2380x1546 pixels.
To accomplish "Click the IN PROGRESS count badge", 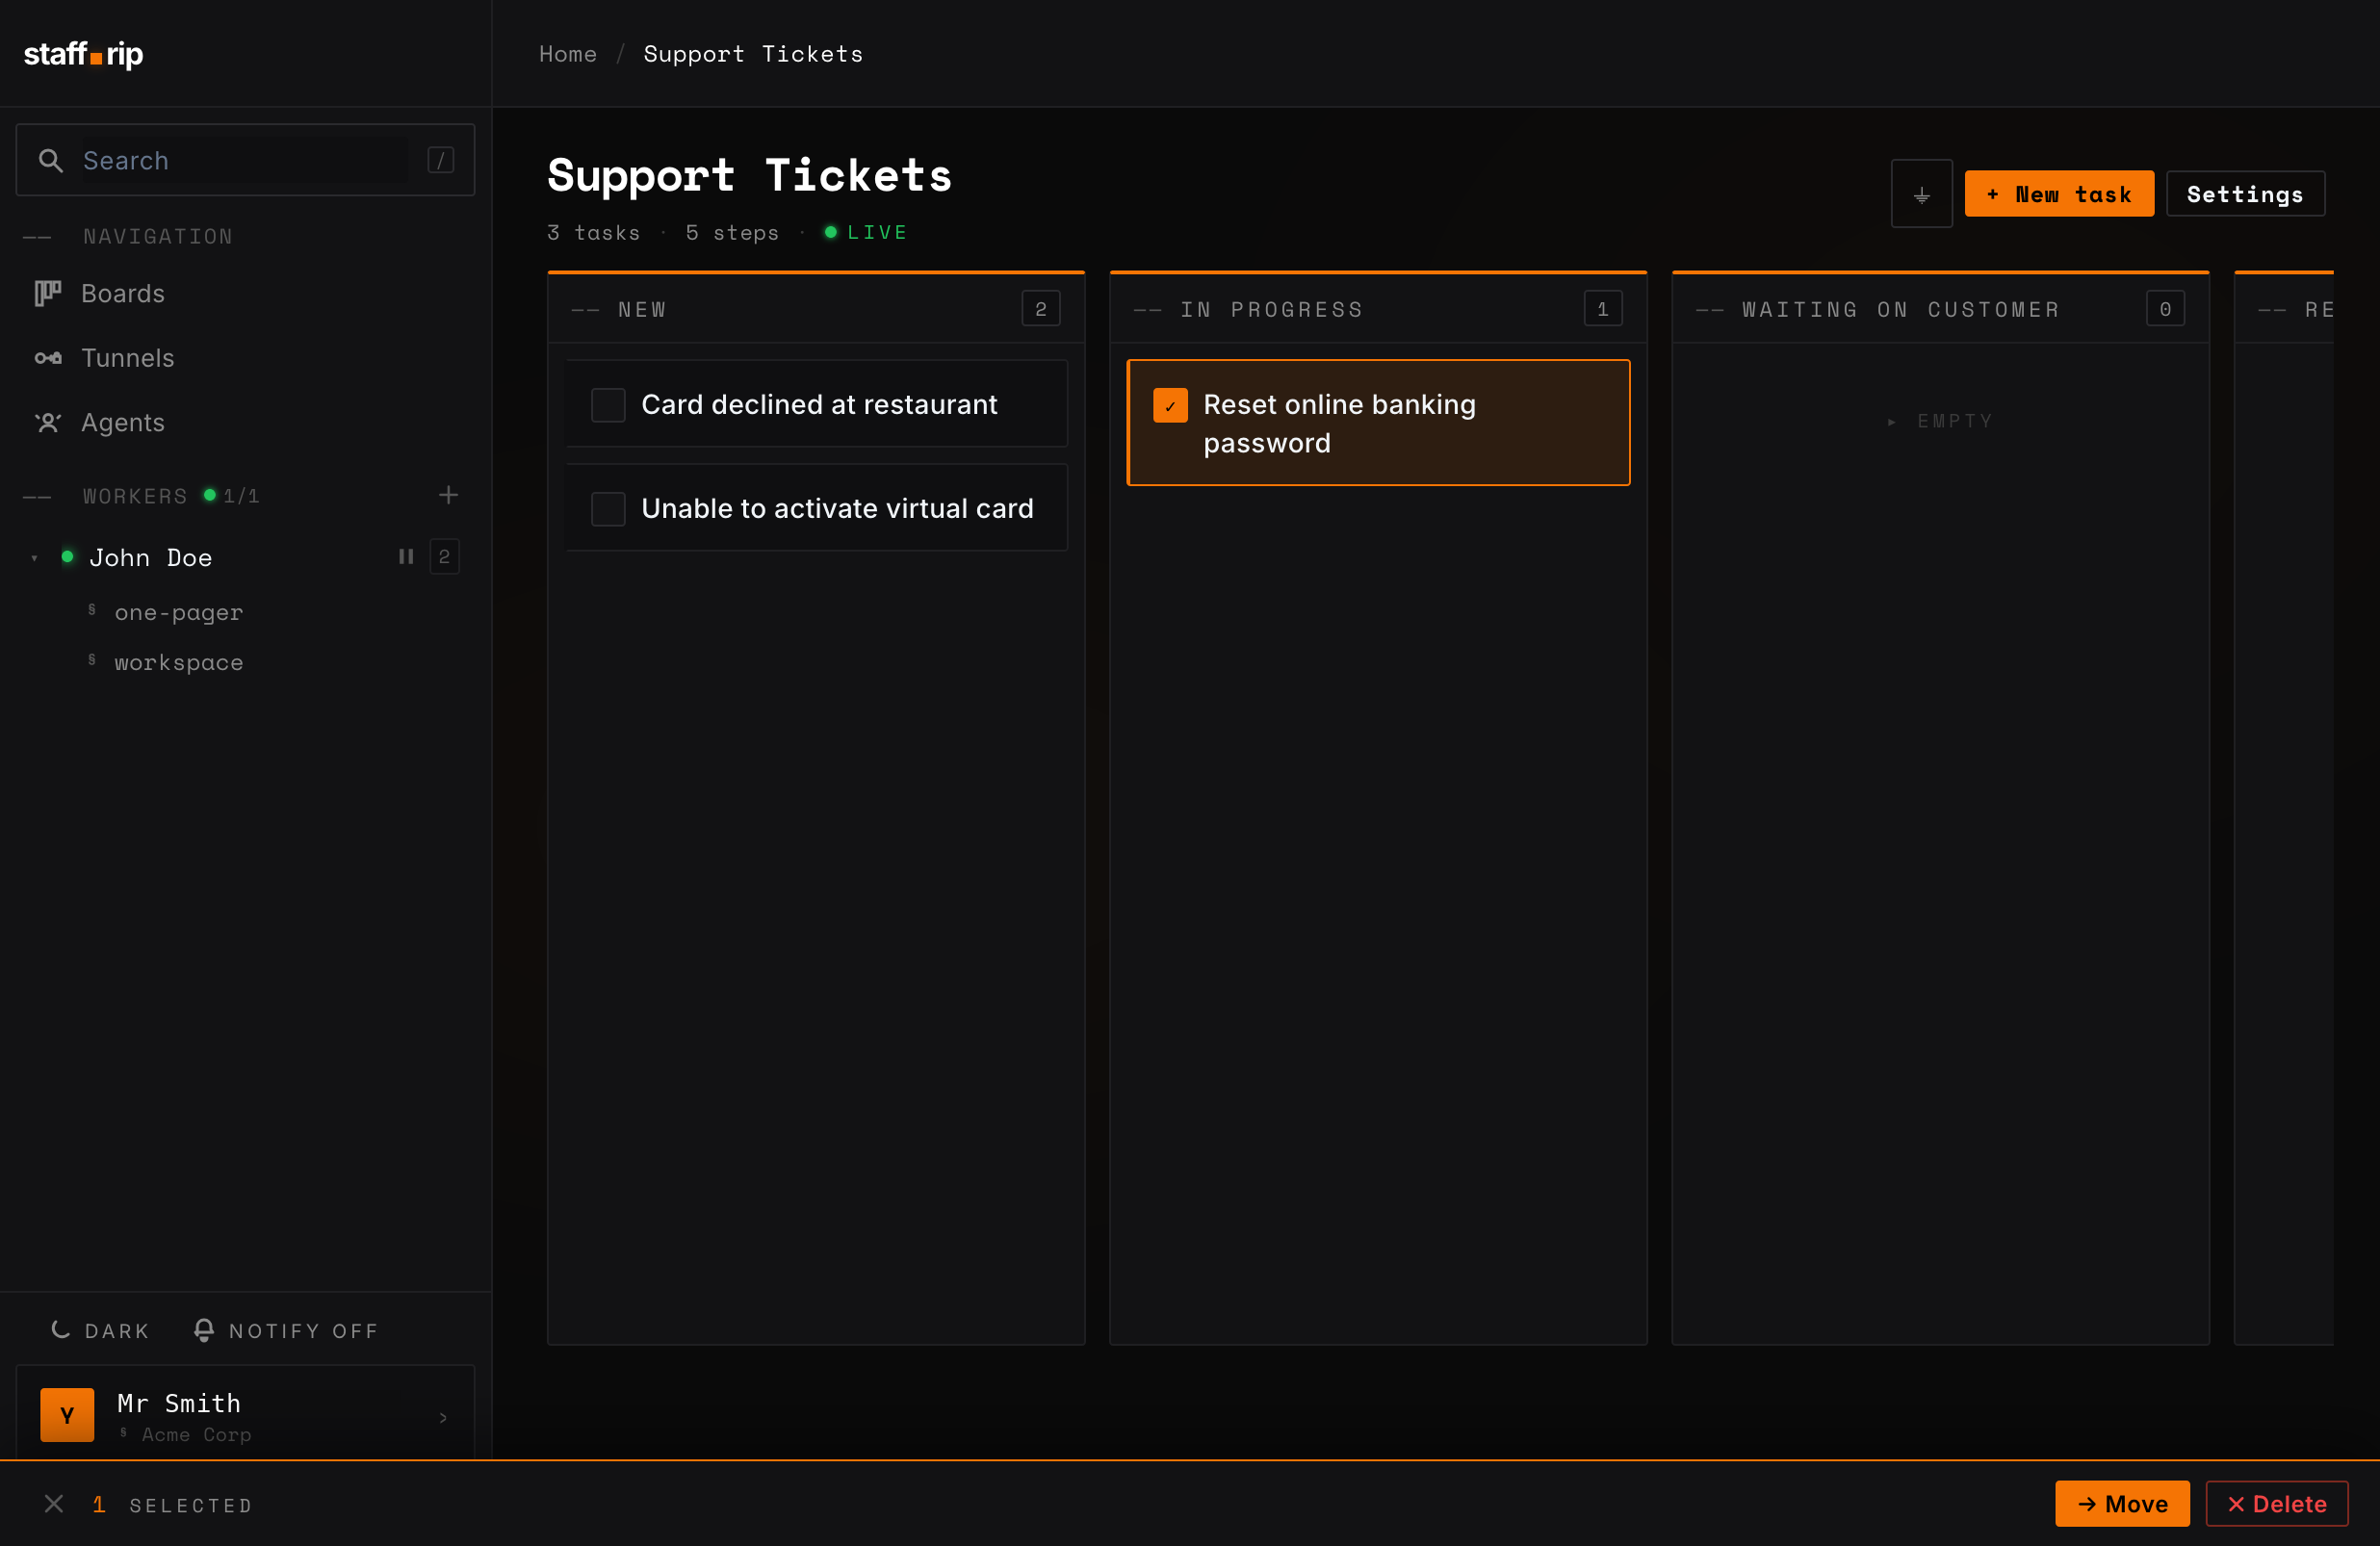I will pos(1603,309).
